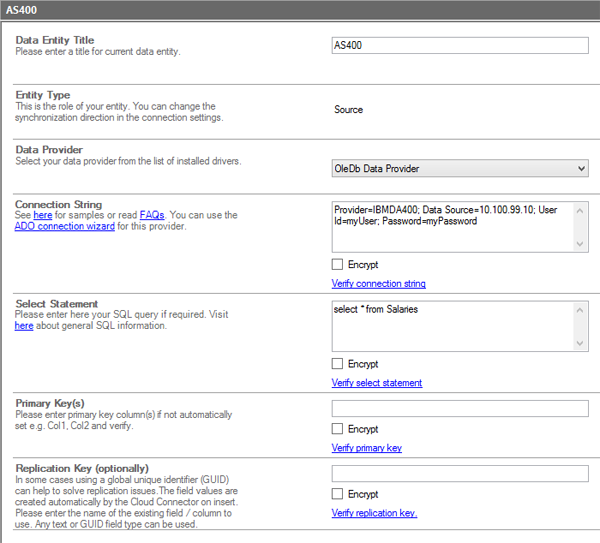Image resolution: width=600 pixels, height=543 pixels.
Task: Focus the Primary Key(s) input field
Action: point(460,409)
